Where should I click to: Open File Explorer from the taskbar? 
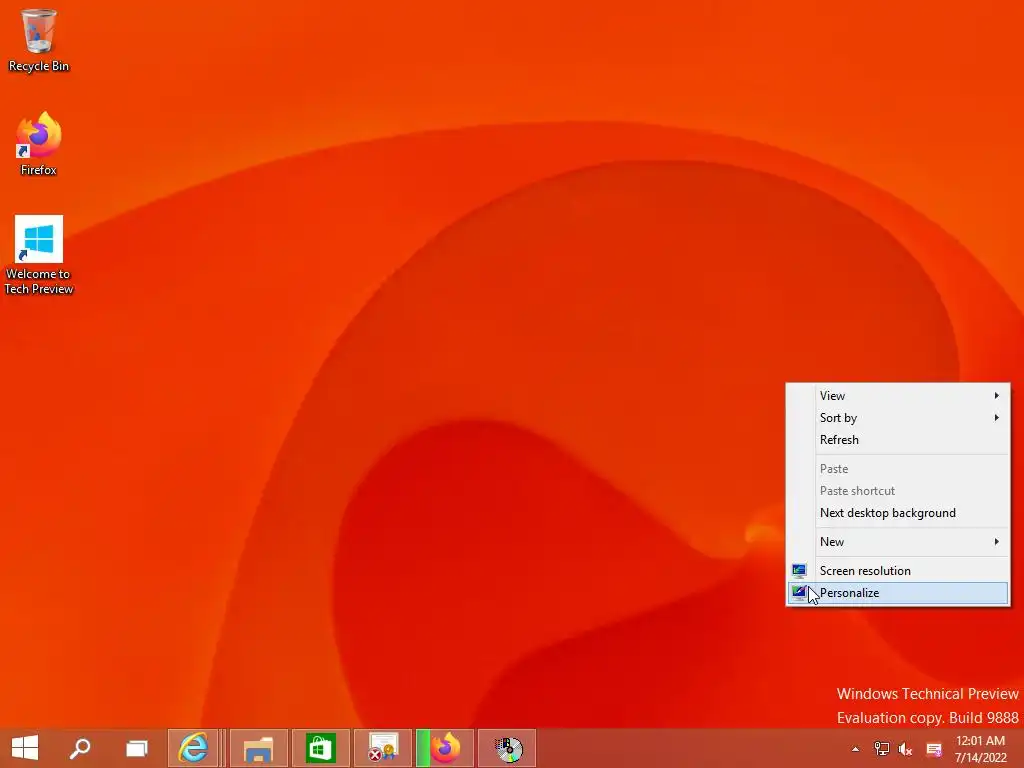(259, 748)
